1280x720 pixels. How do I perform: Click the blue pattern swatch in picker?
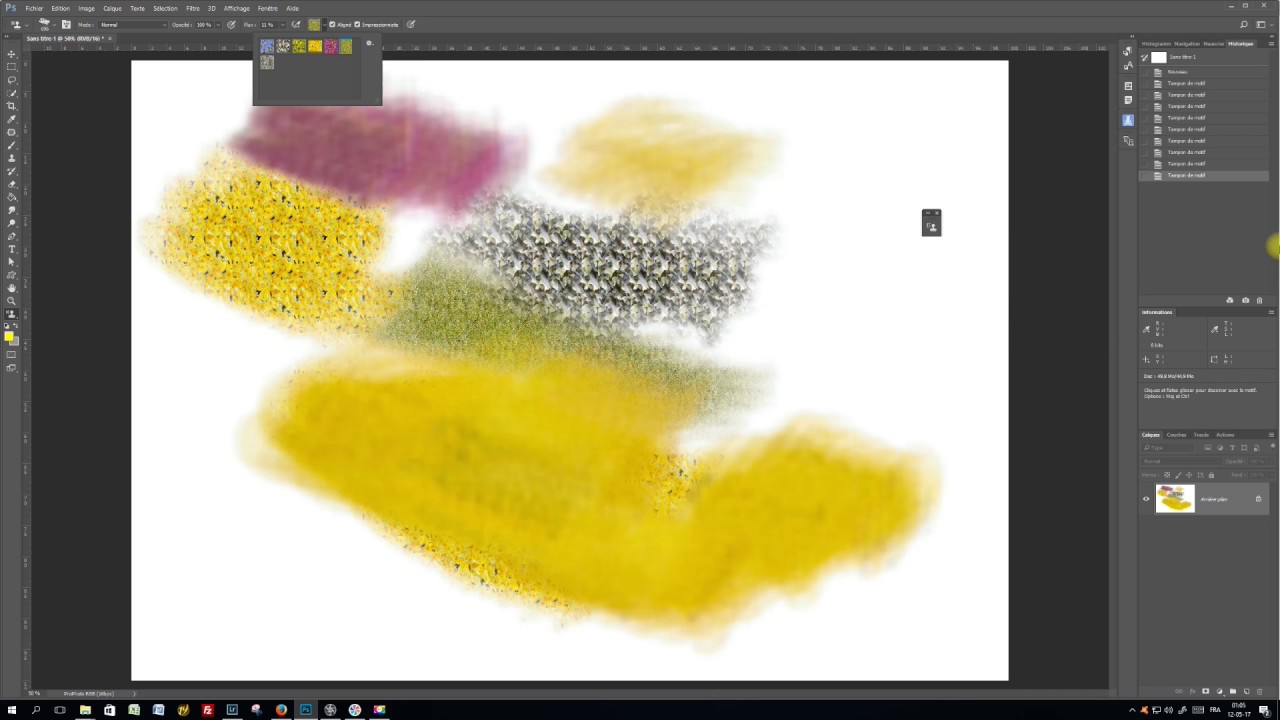pyautogui.click(x=267, y=46)
